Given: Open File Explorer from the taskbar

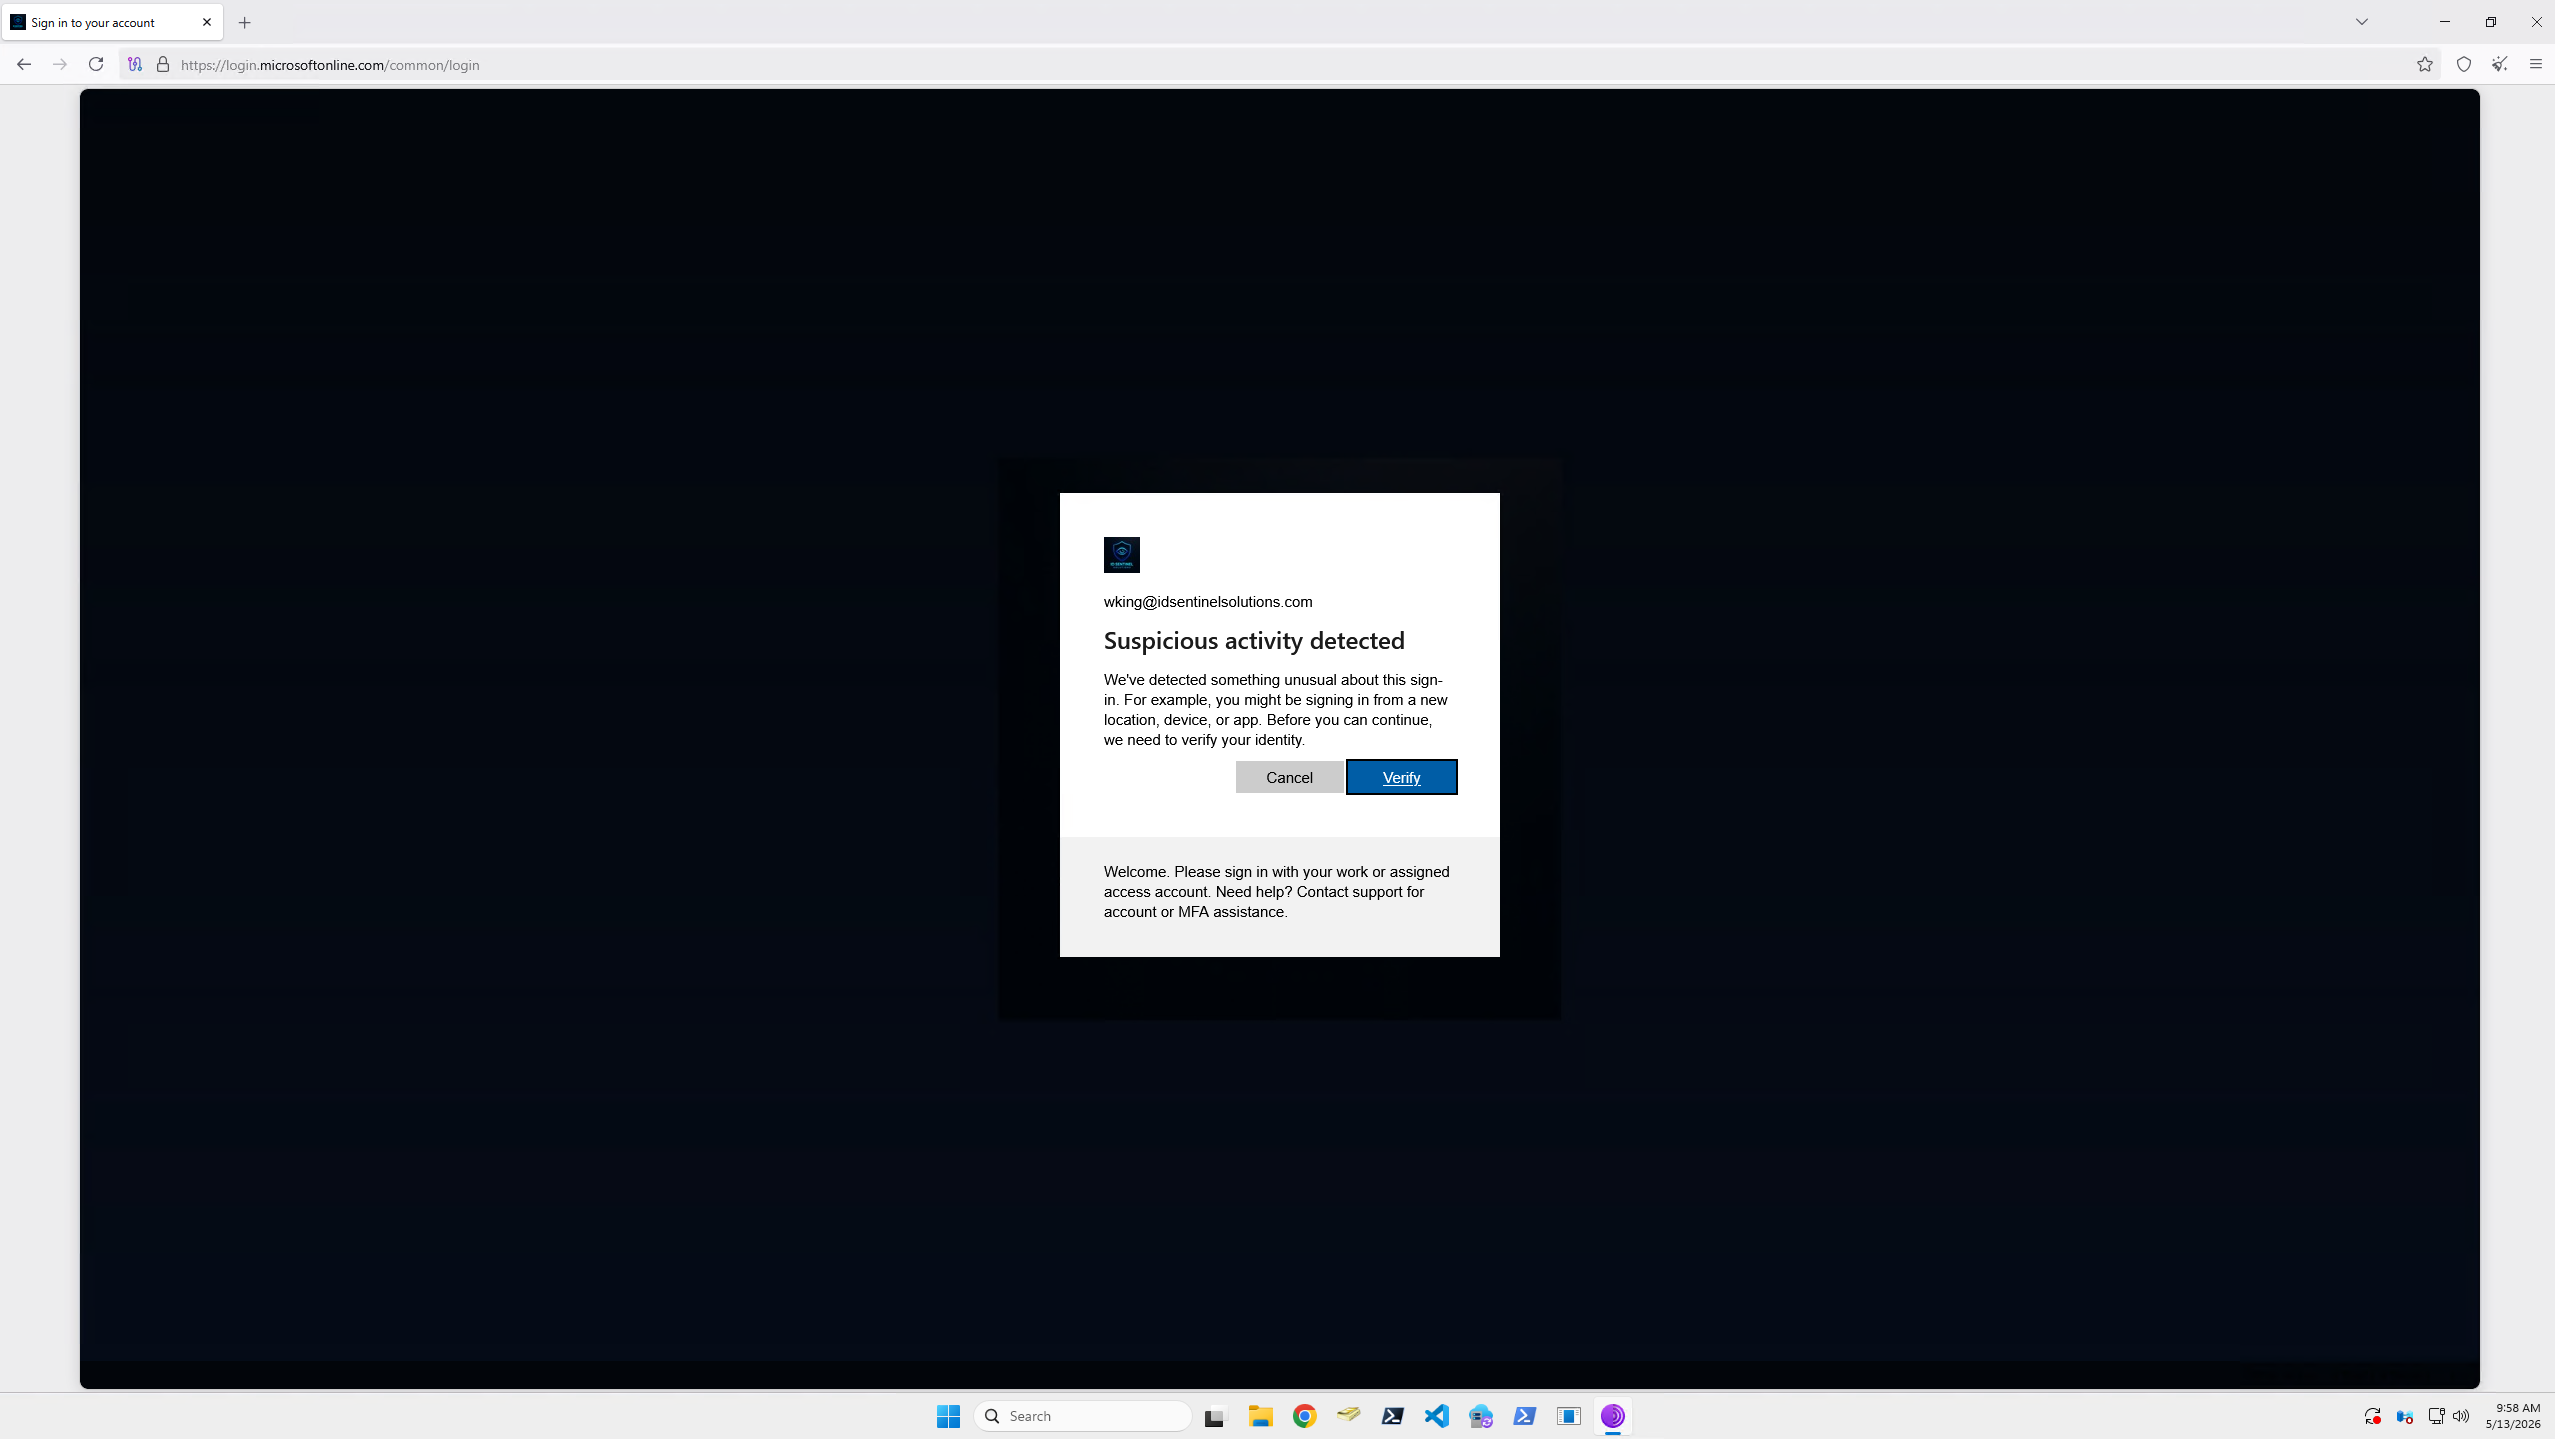Looking at the screenshot, I should [1260, 1416].
